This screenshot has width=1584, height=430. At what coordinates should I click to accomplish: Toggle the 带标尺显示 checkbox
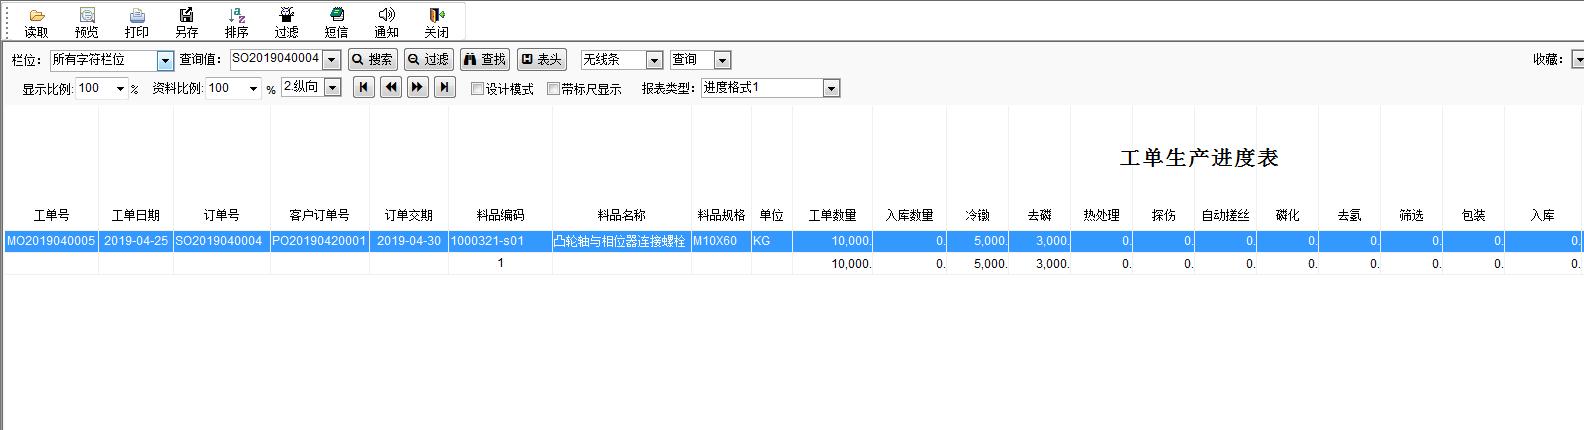coord(553,89)
